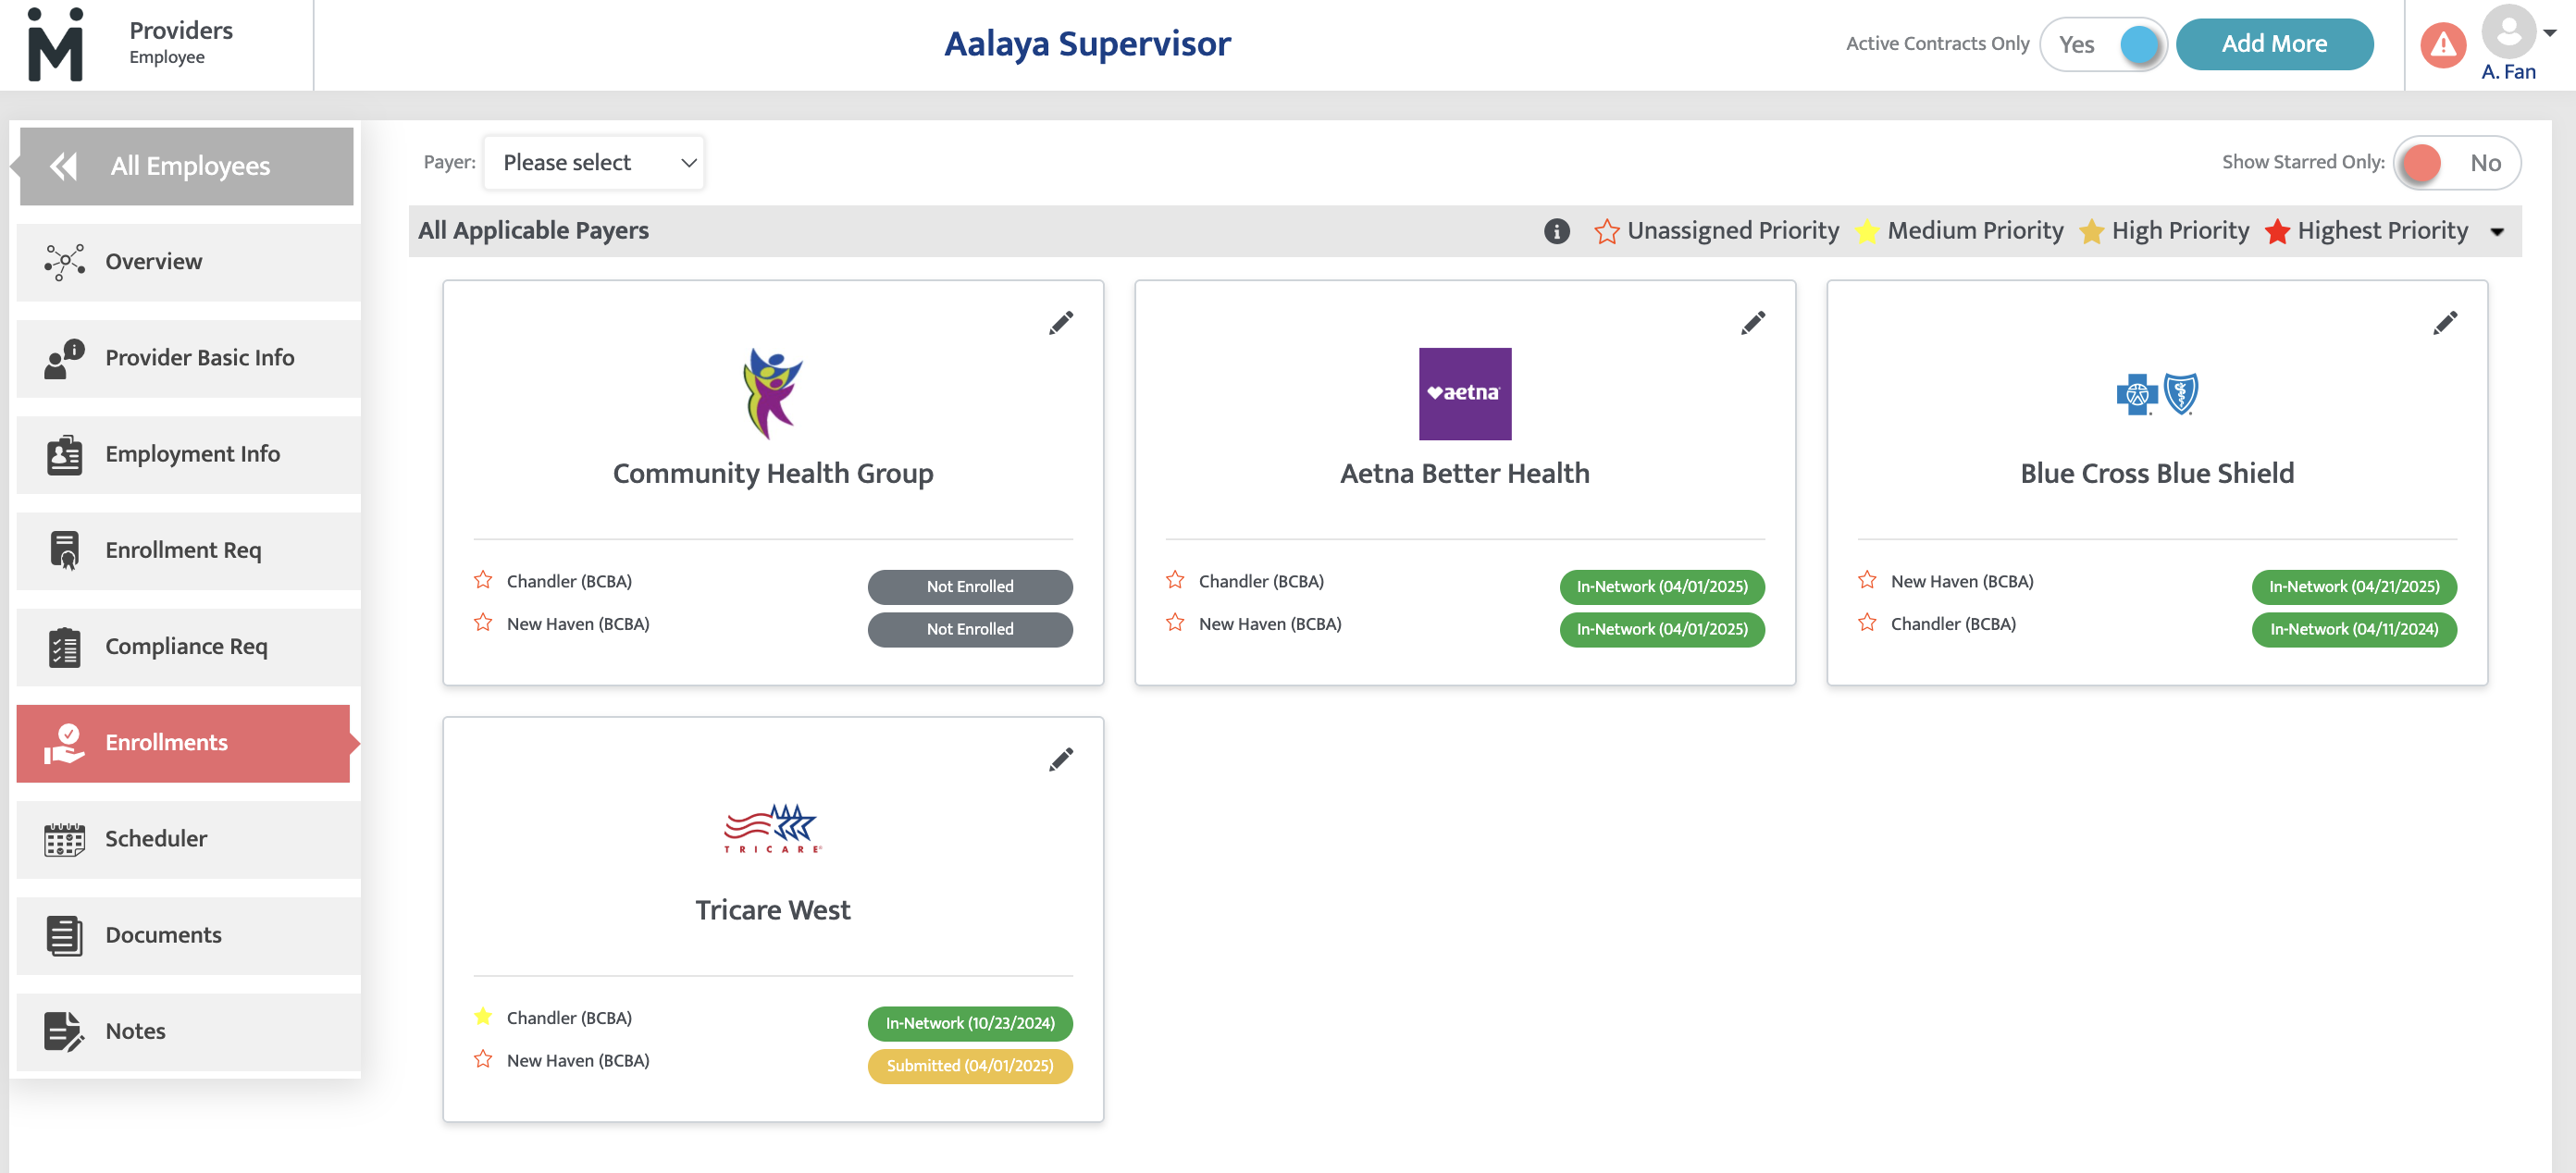
Task: Click the Add More button
Action: point(2273,44)
